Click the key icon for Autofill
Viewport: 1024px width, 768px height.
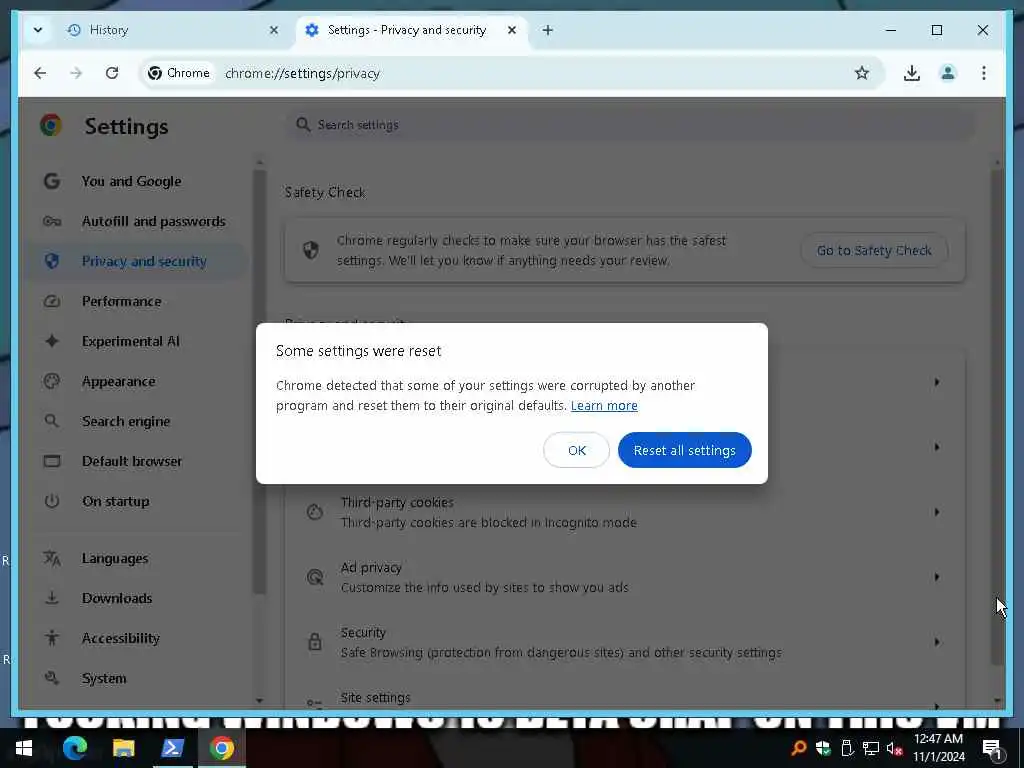coord(52,221)
